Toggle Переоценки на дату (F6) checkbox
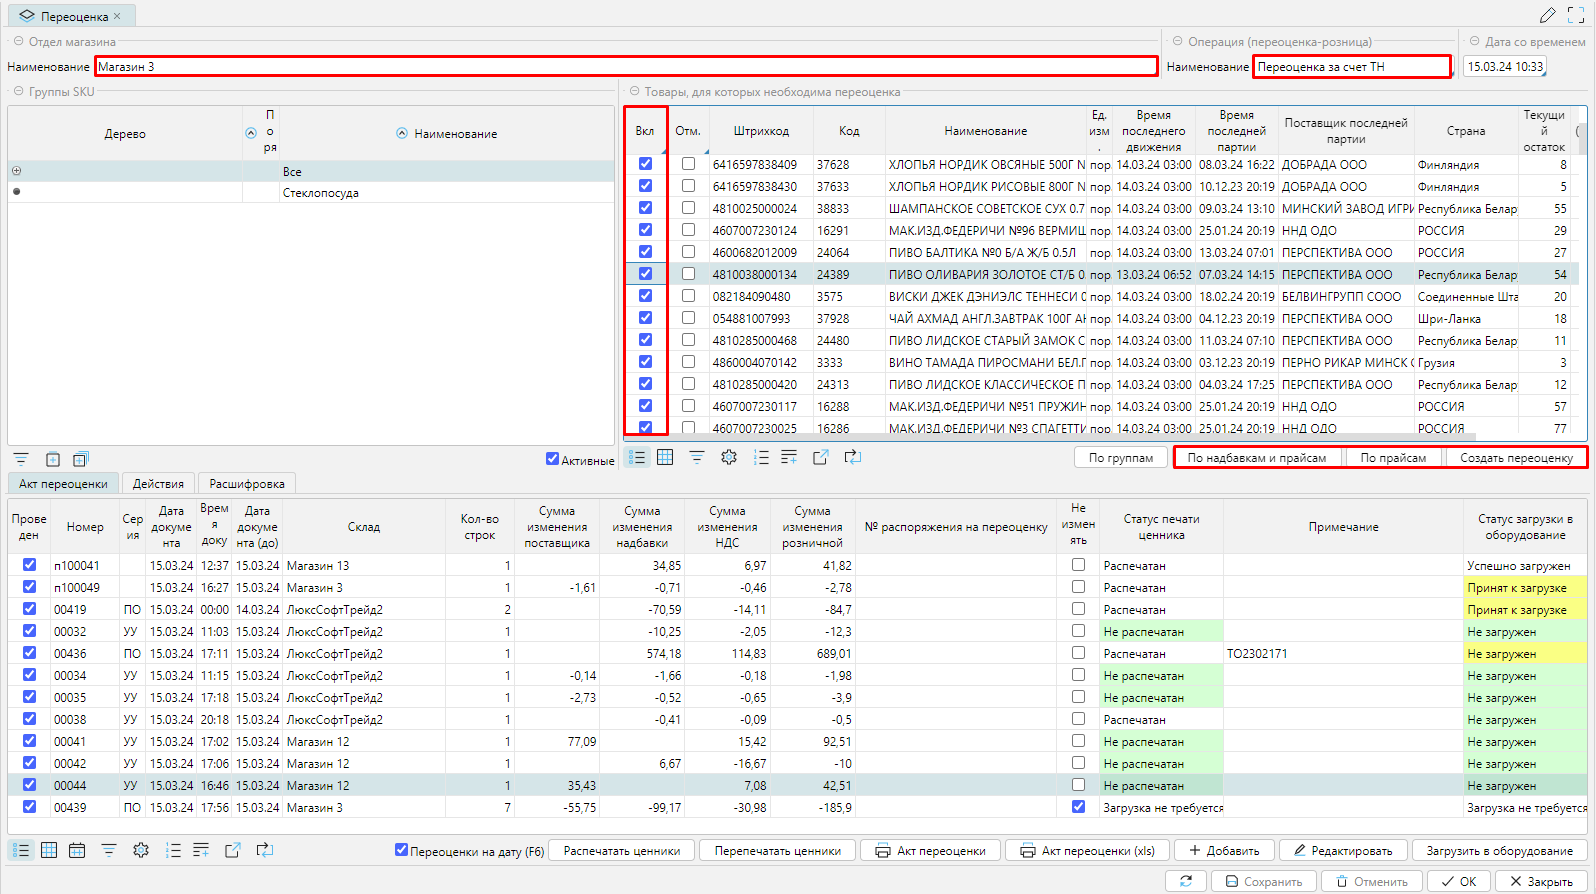 tap(401, 850)
